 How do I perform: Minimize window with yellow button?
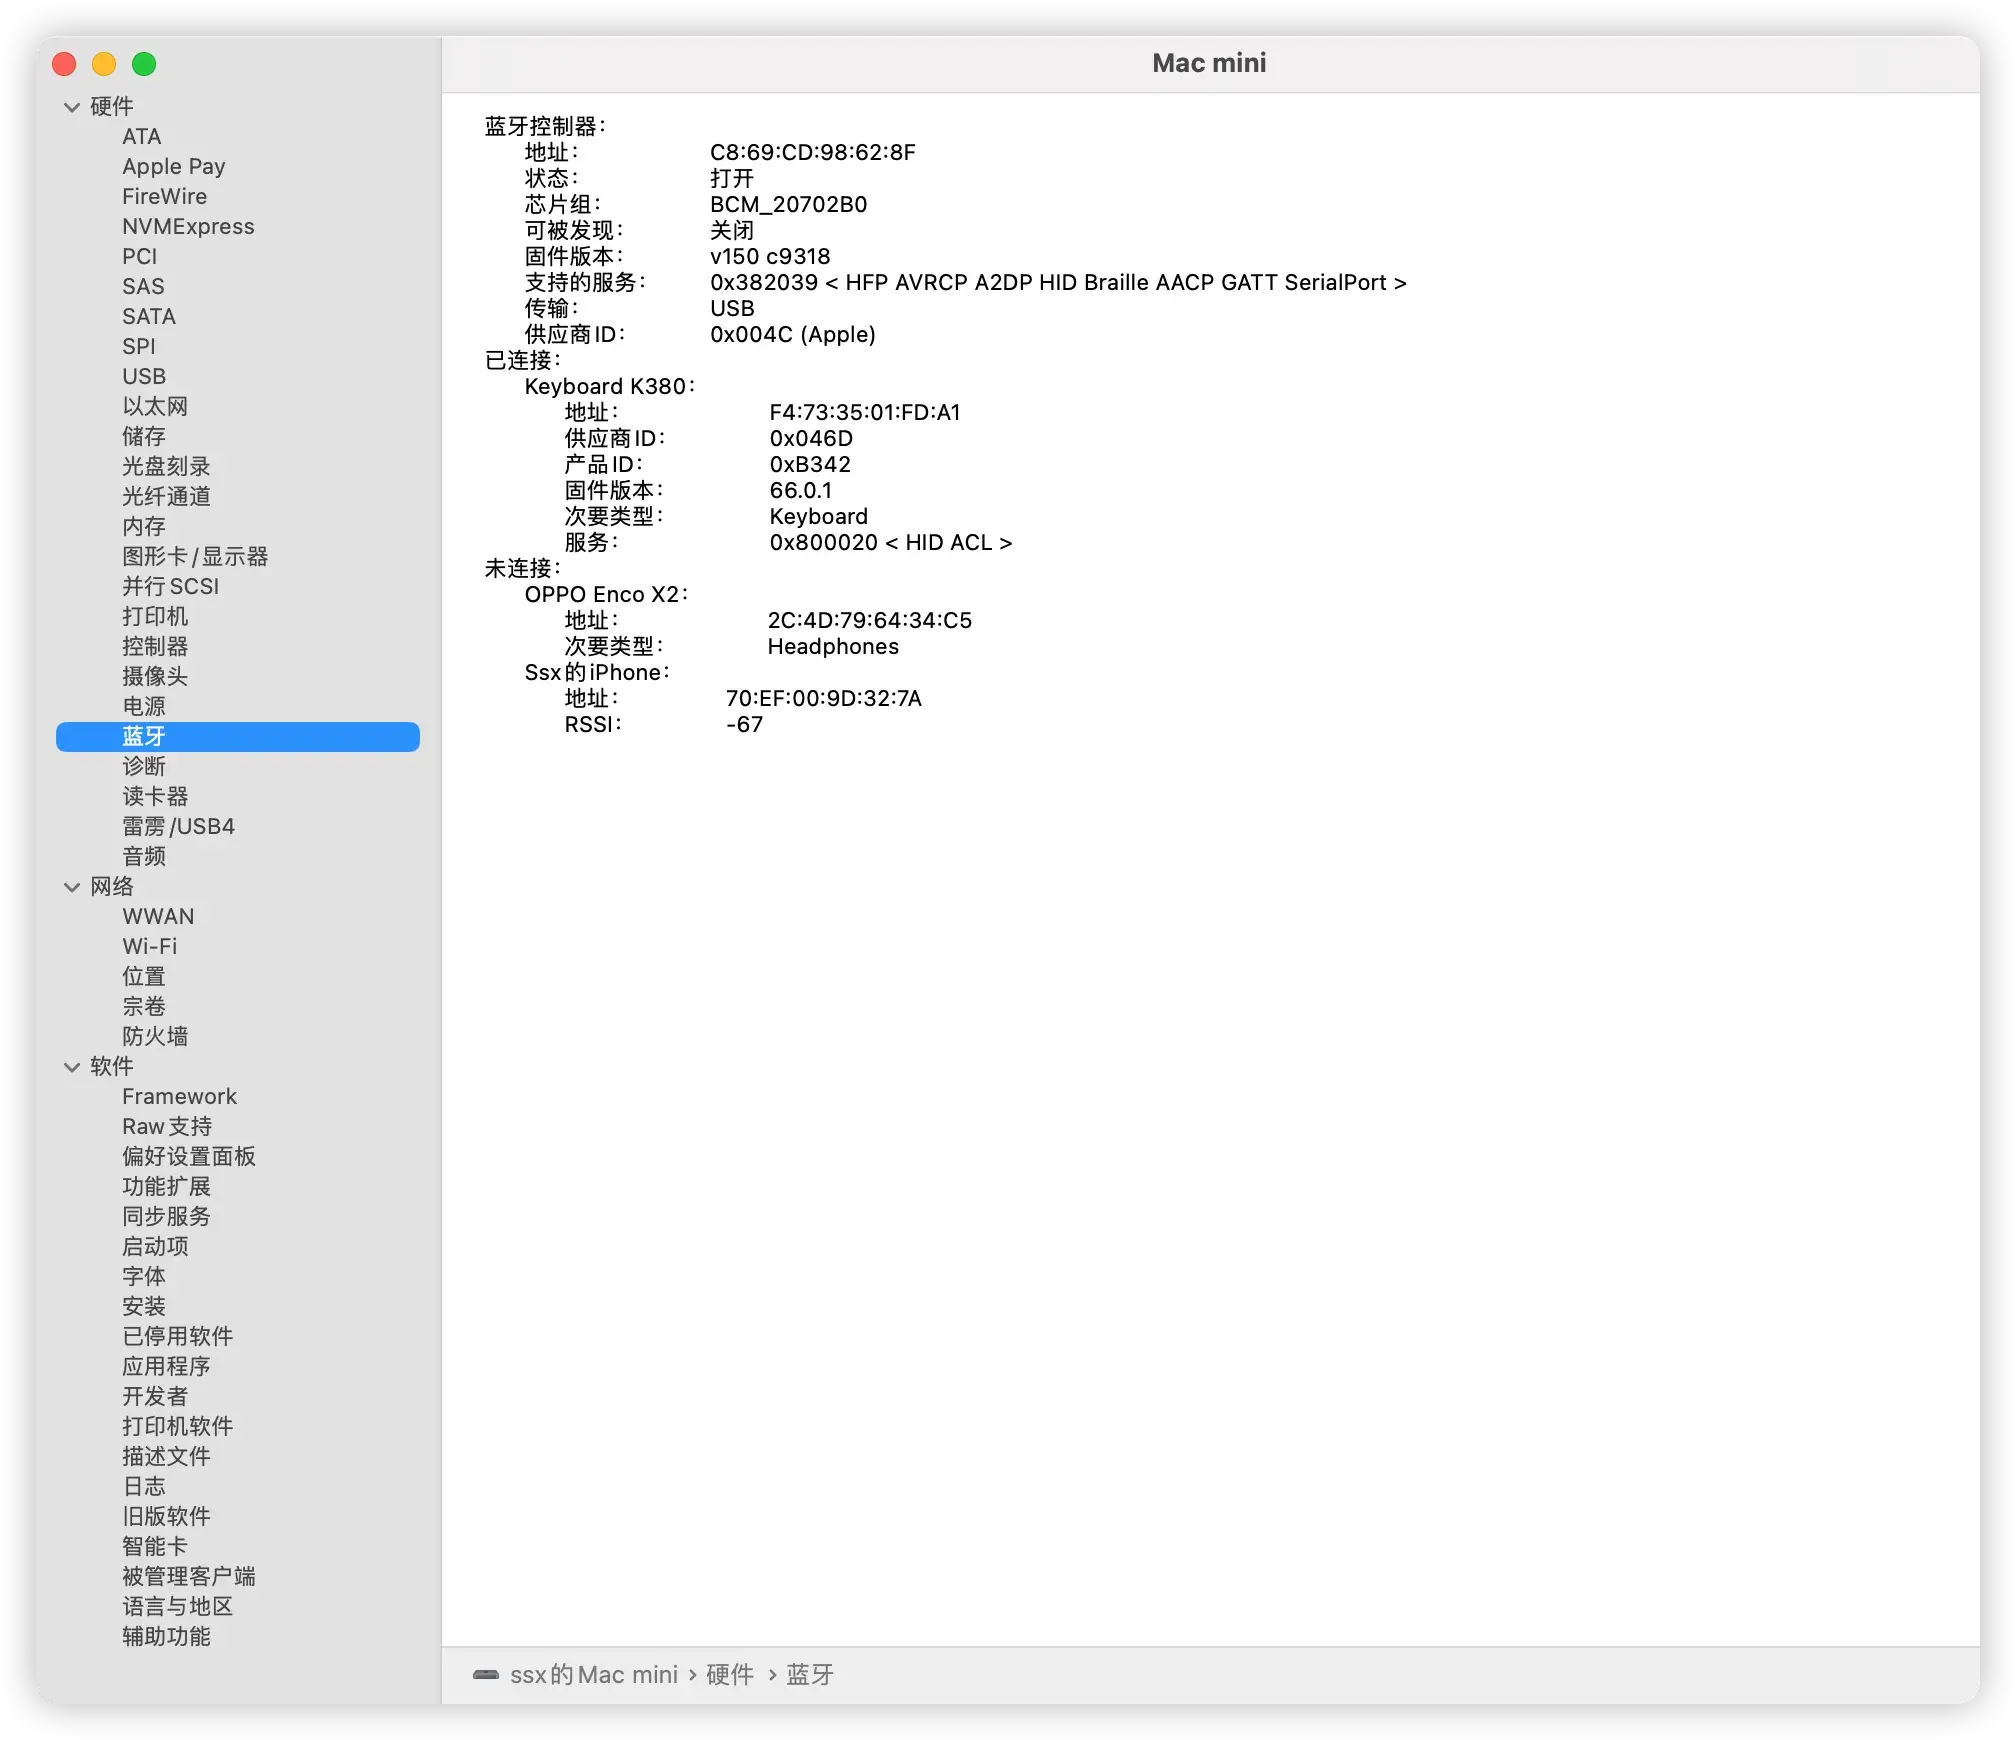[104, 64]
